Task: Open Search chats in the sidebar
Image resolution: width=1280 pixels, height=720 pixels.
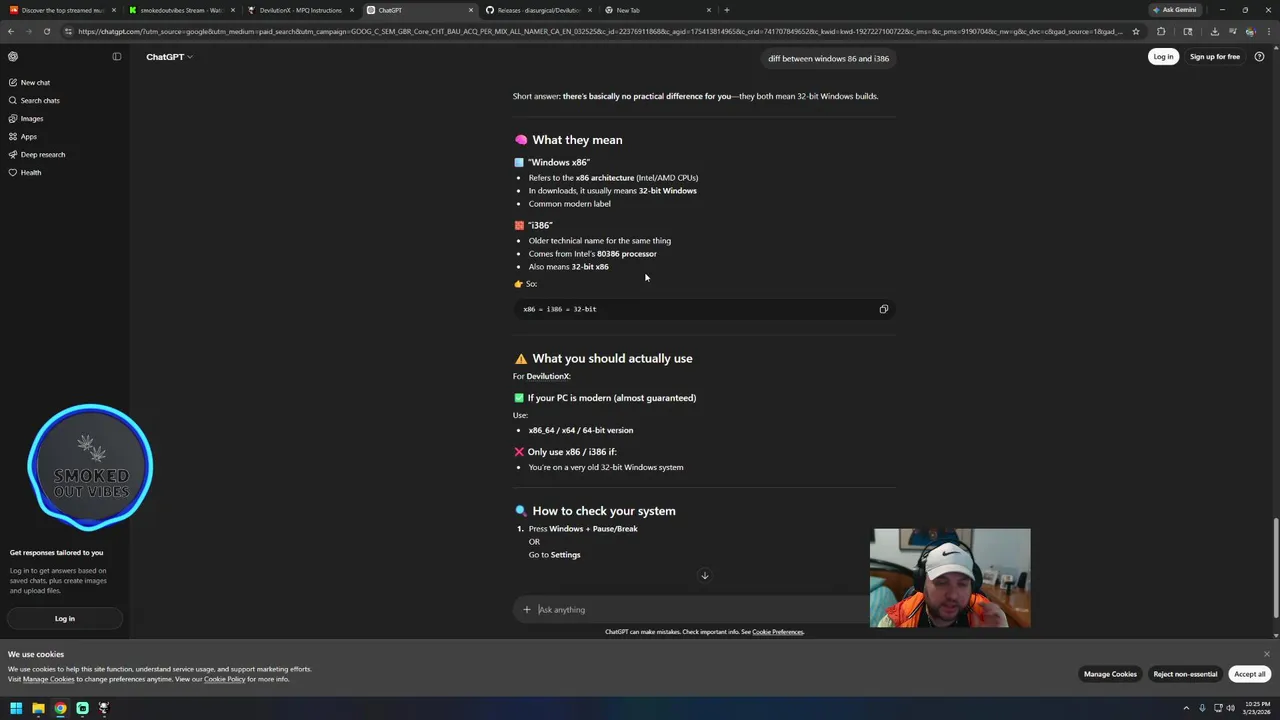Action: pyautogui.click(x=40, y=101)
